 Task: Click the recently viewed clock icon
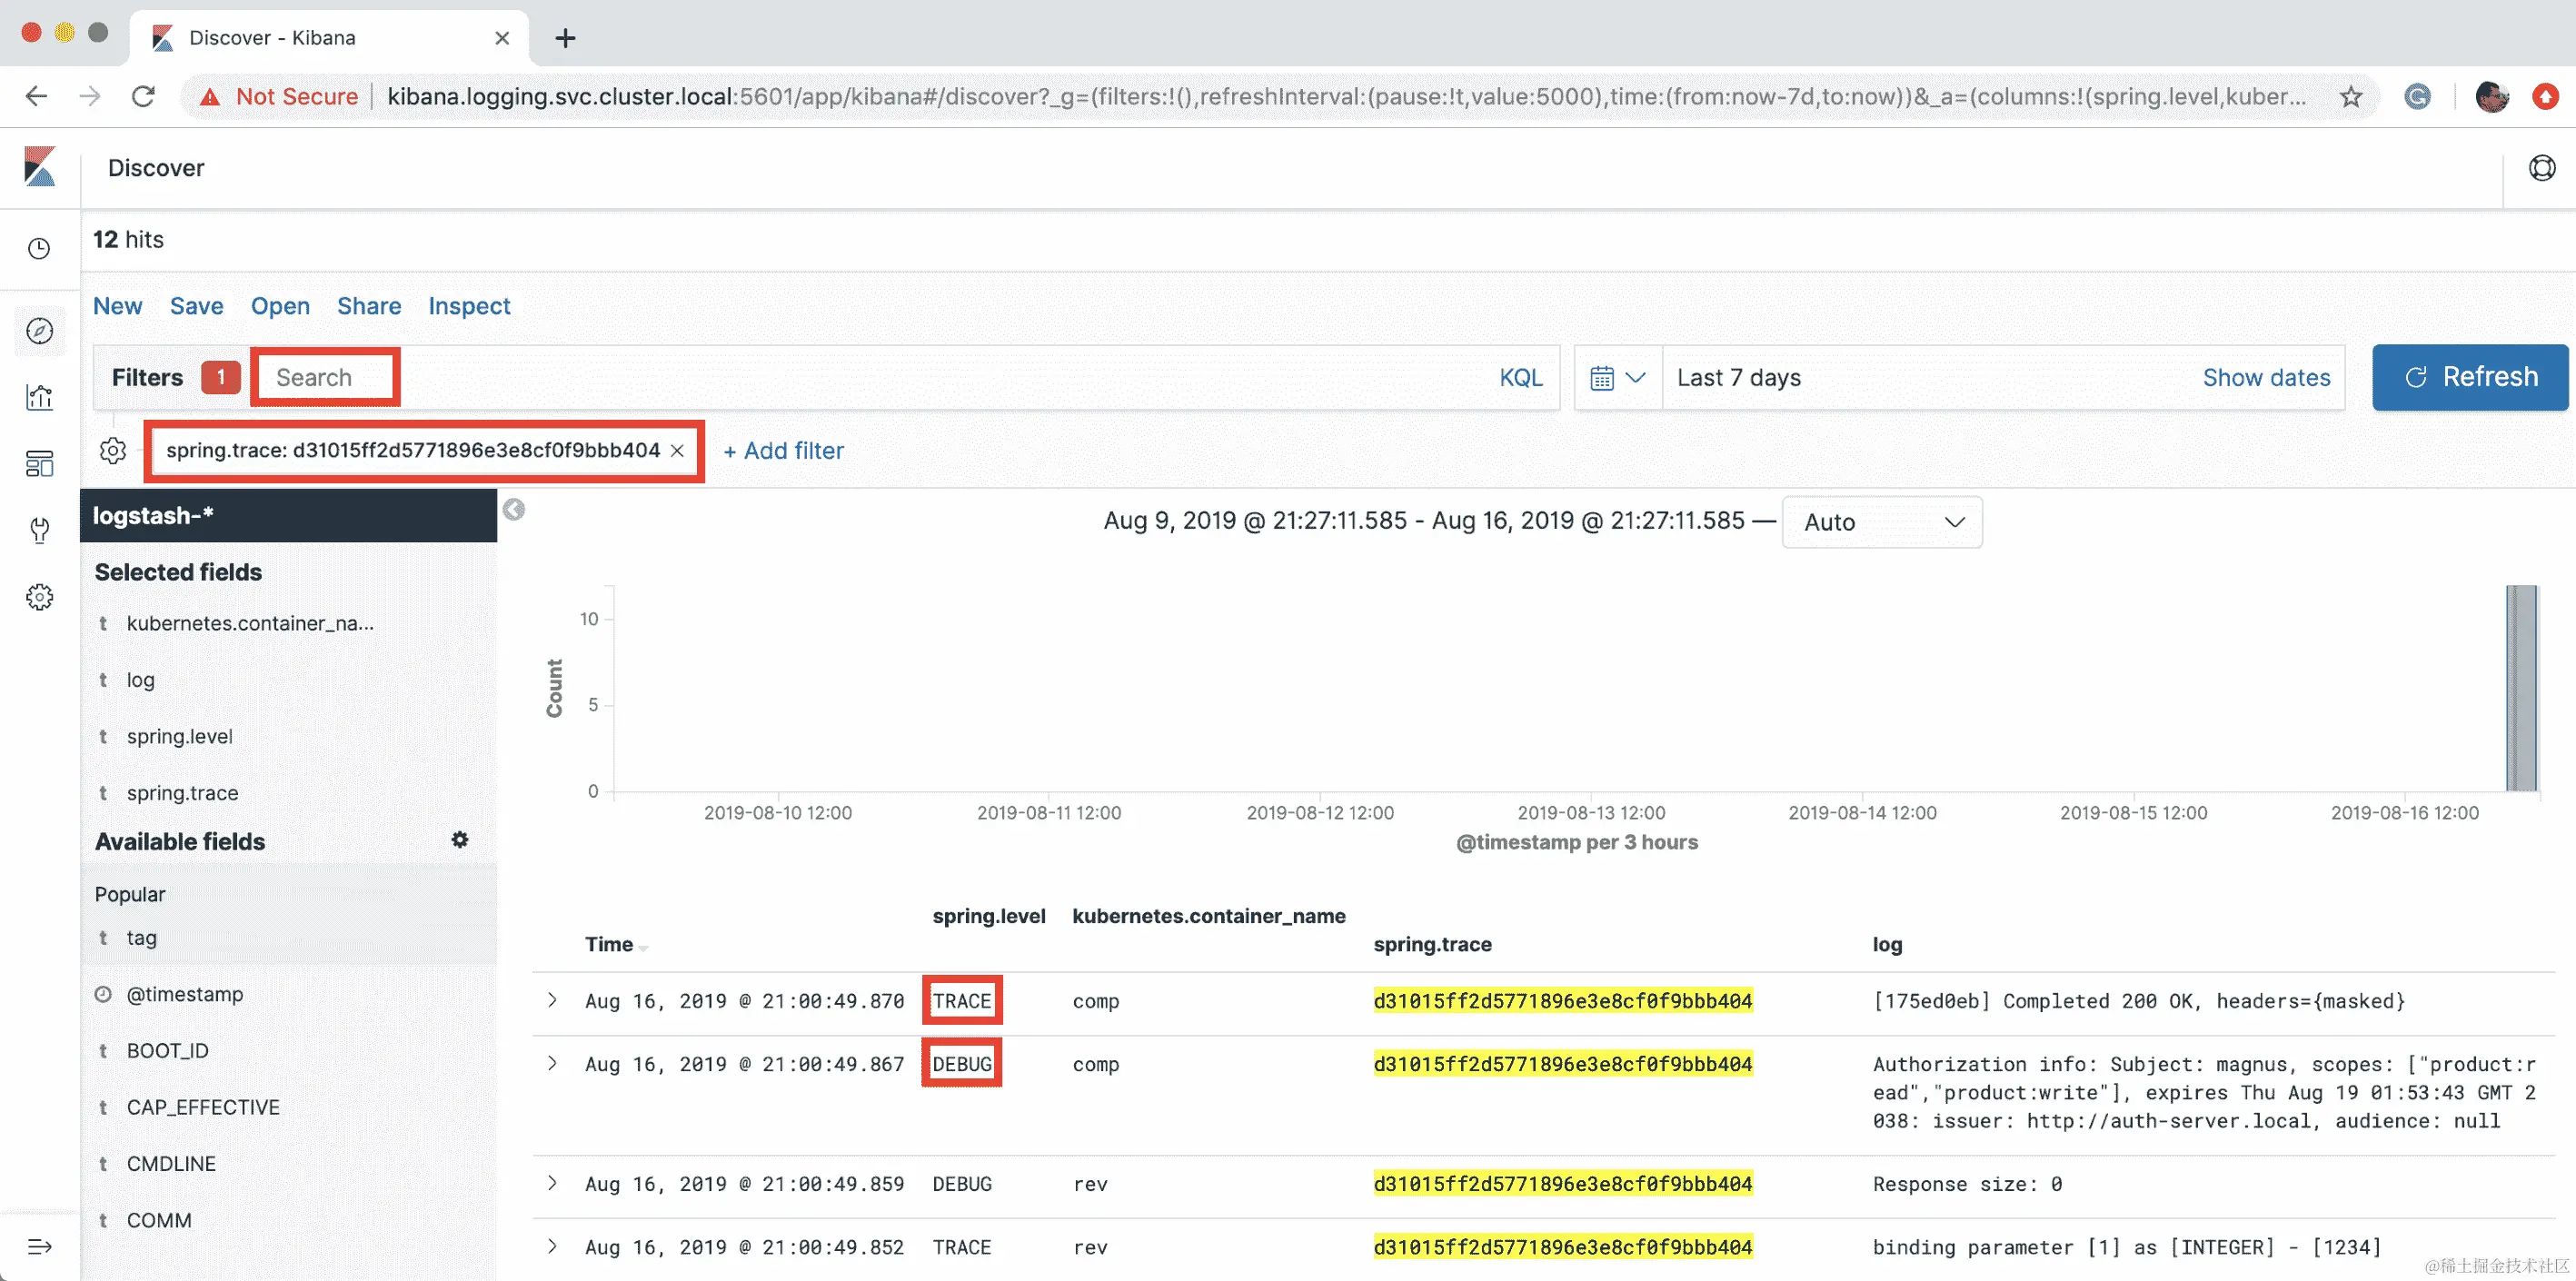pos(39,248)
